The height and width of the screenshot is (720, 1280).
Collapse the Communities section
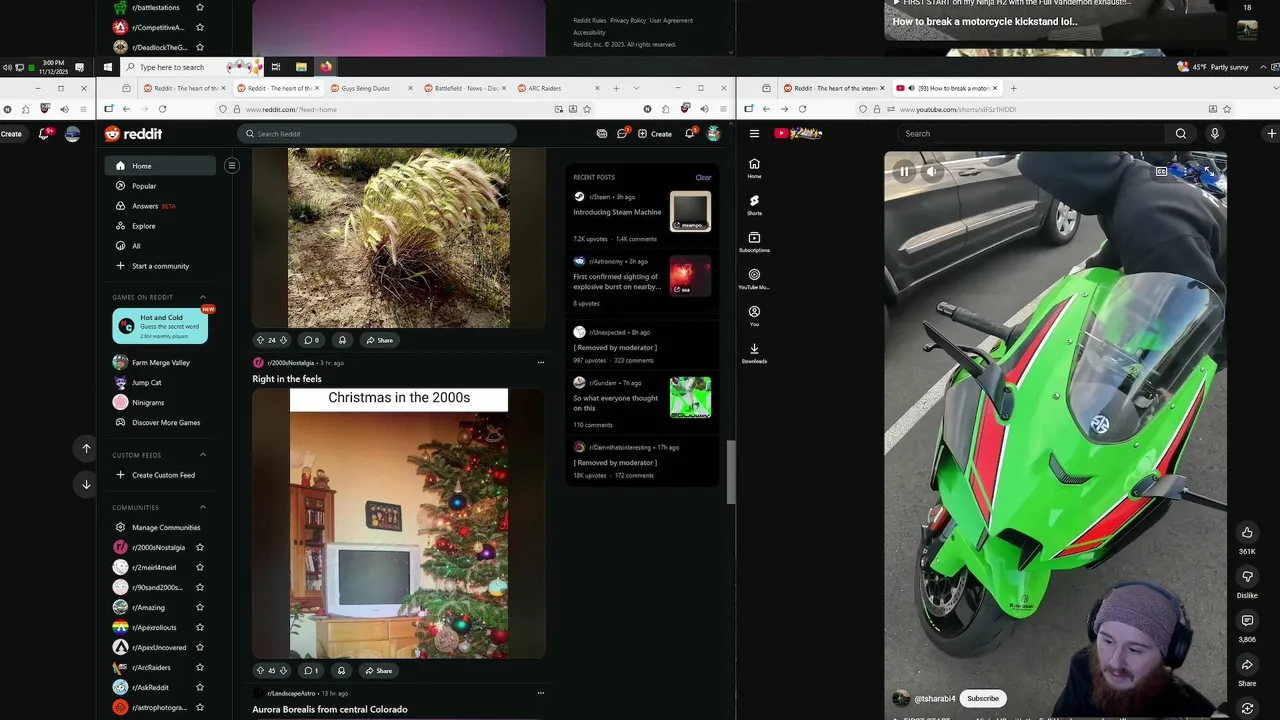pyautogui.click(x=203, y=507)
